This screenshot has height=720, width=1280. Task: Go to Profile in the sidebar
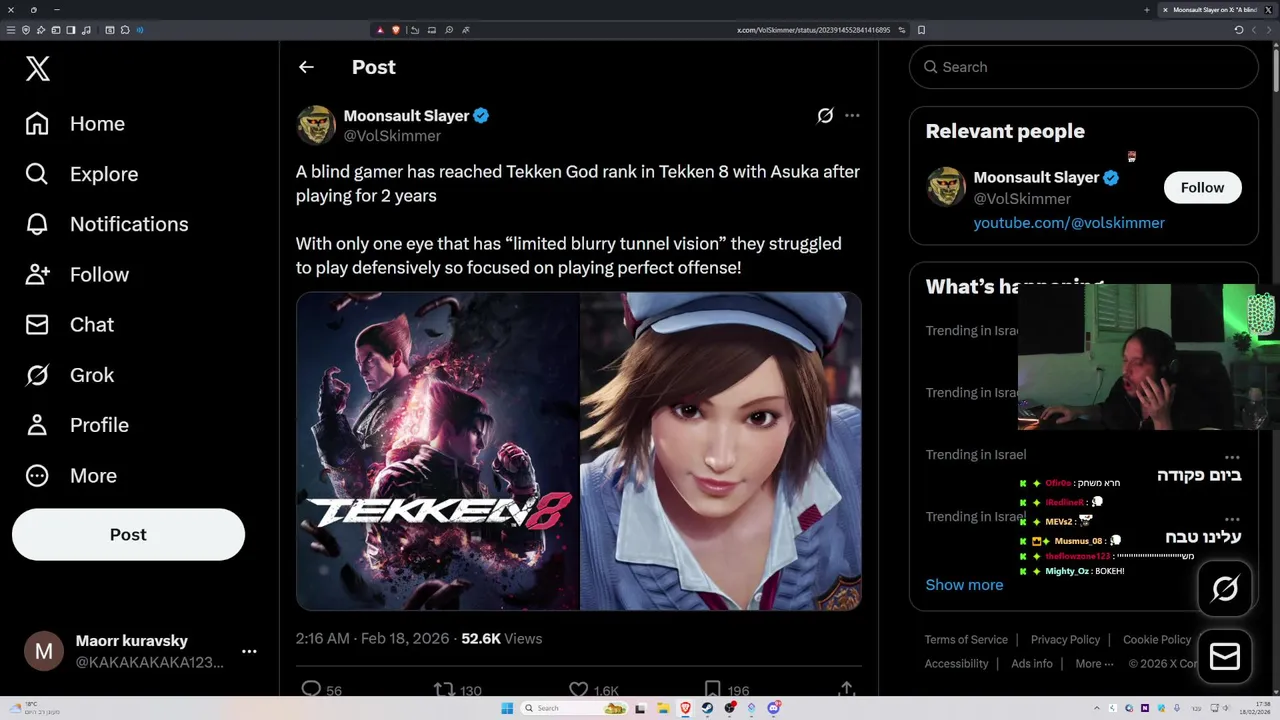pos(77,425)
